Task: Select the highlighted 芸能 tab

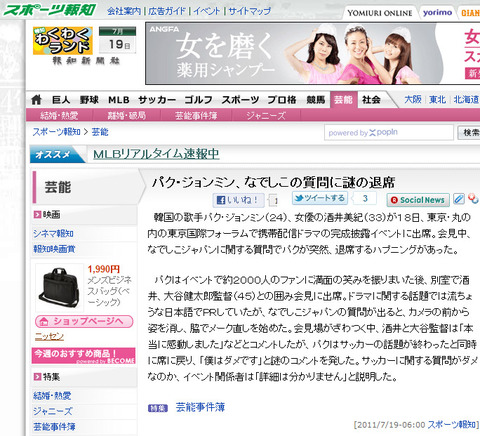Action: (344, 99)
